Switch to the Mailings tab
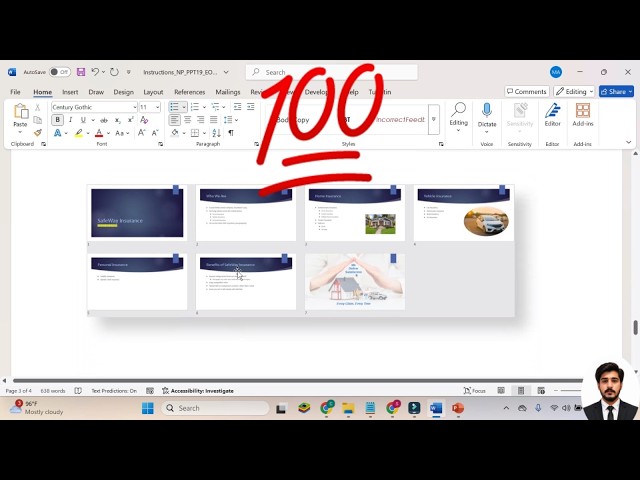This screenshot has height=480, width=640. pyautogui.click(x=228, y=92)
